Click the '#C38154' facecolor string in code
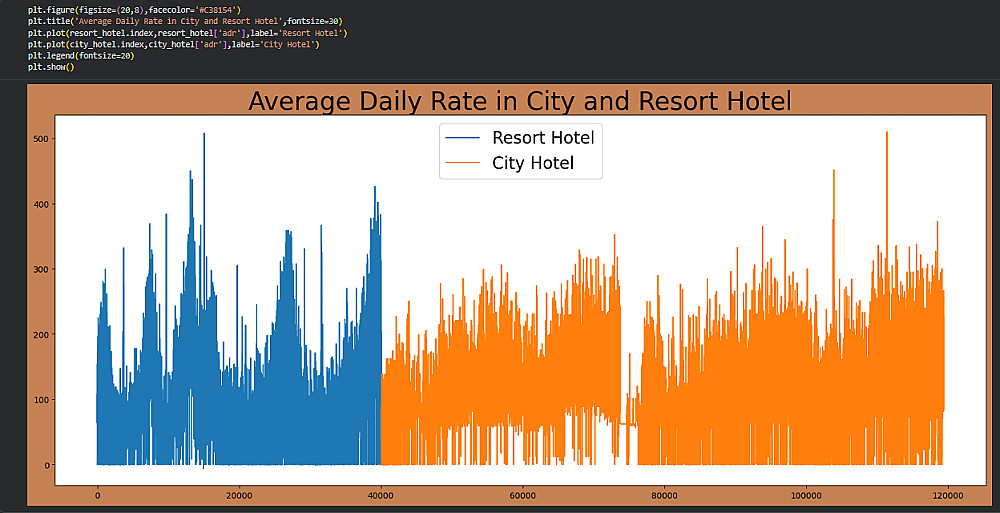This screenshot has width=1000, height=513. pyautogui.click(x=217, y=10)
